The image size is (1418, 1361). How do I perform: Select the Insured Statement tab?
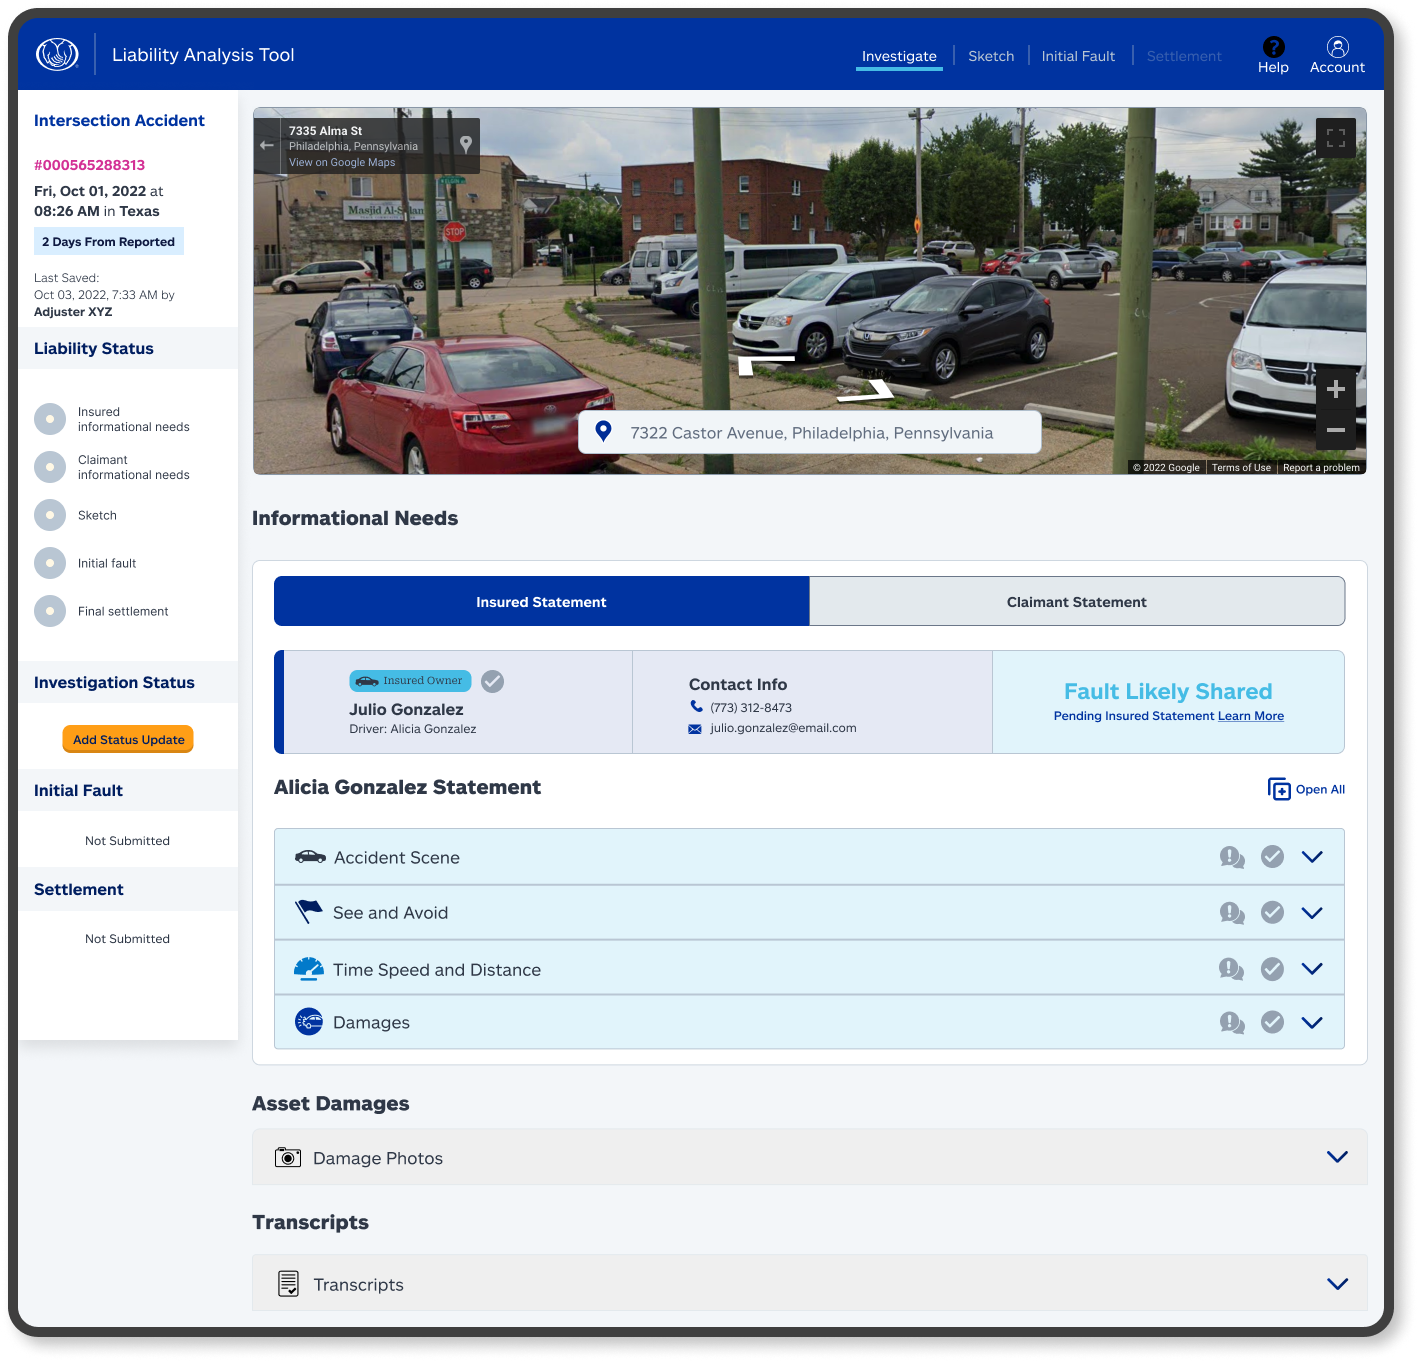tap(541, 602)
